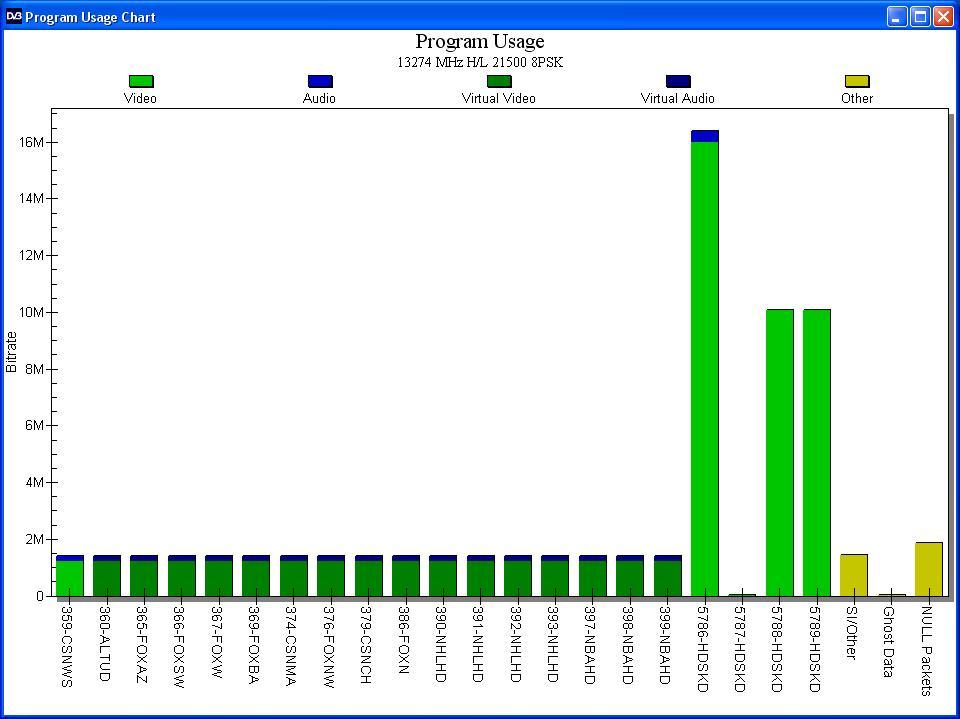960x719 pixels.
Task: Click the Audio legend blue swatch
Action: (x=320, y=81)
